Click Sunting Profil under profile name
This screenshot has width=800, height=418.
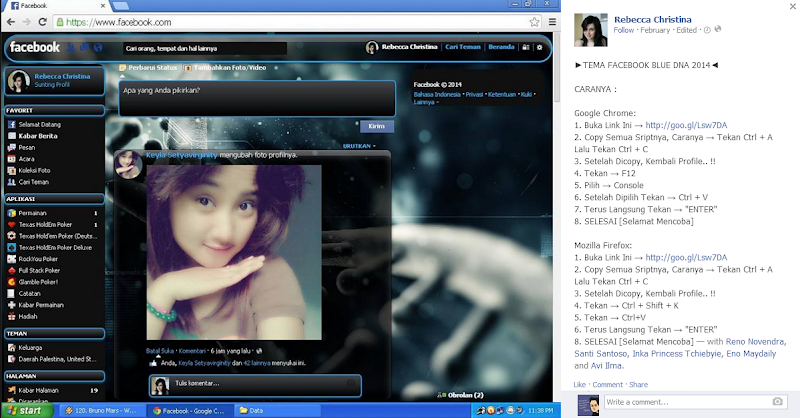click(x=52, y=85)
